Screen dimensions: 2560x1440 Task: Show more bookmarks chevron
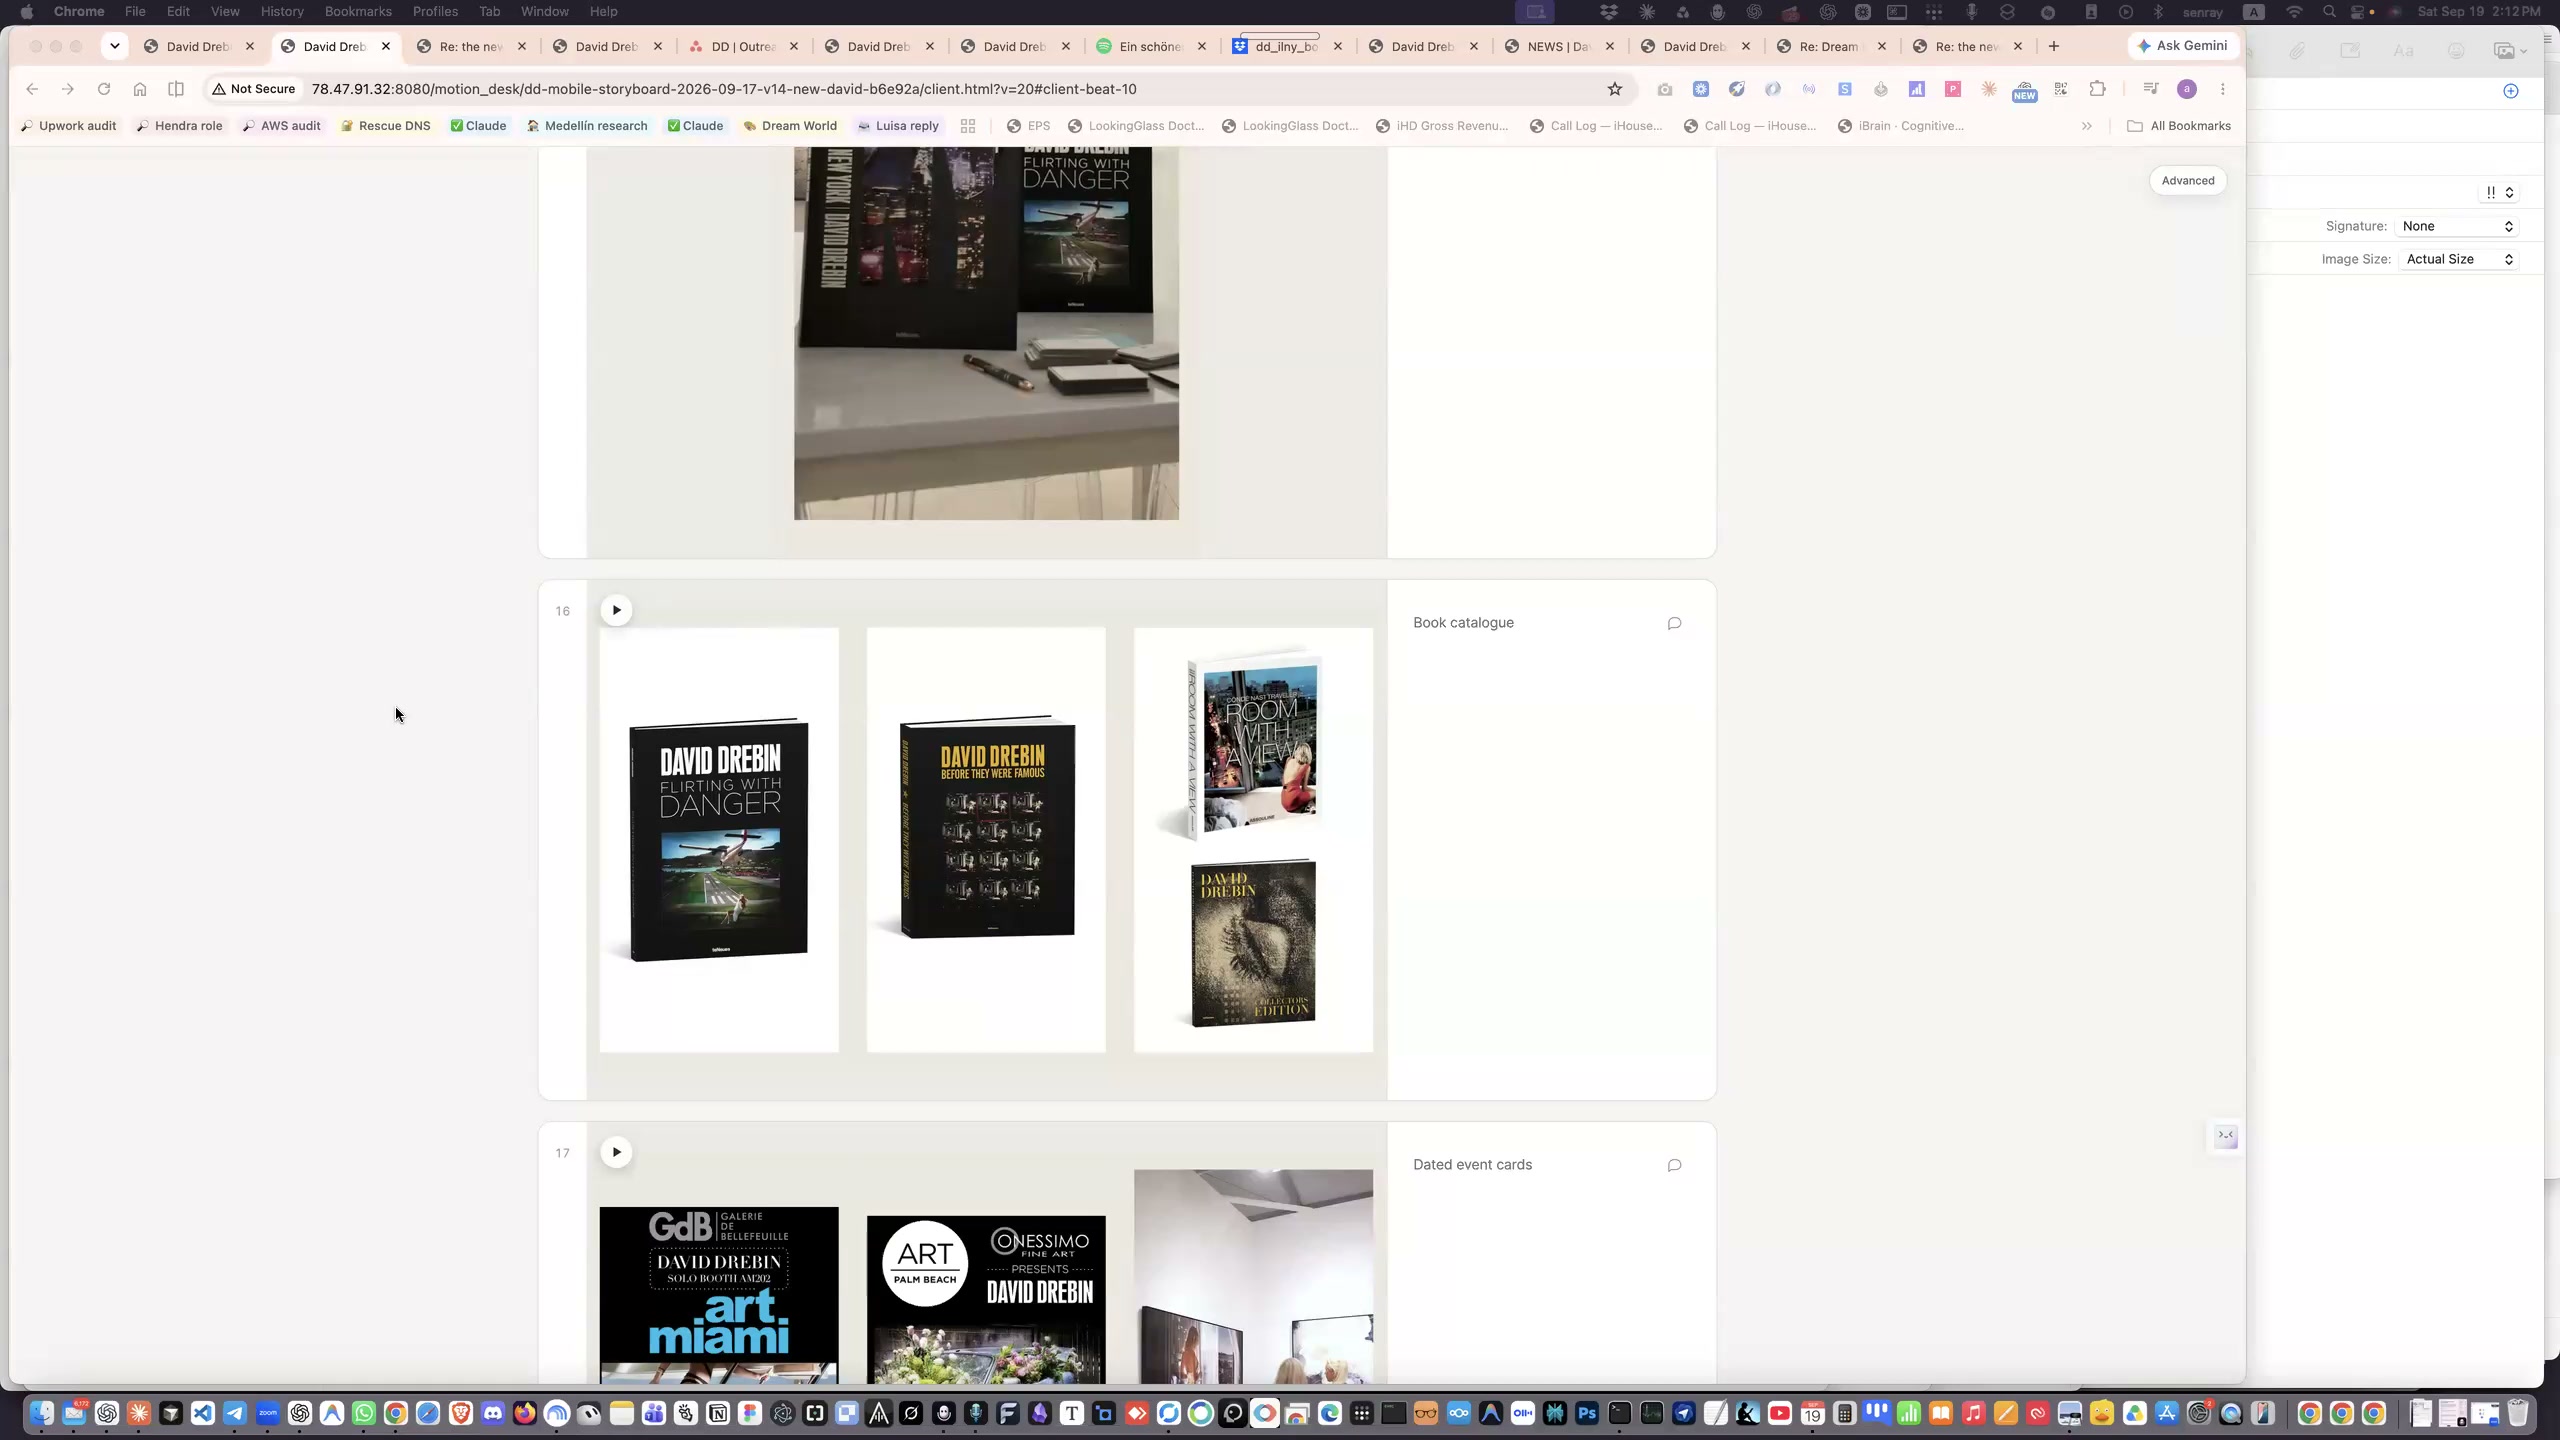click(2087, 126)
